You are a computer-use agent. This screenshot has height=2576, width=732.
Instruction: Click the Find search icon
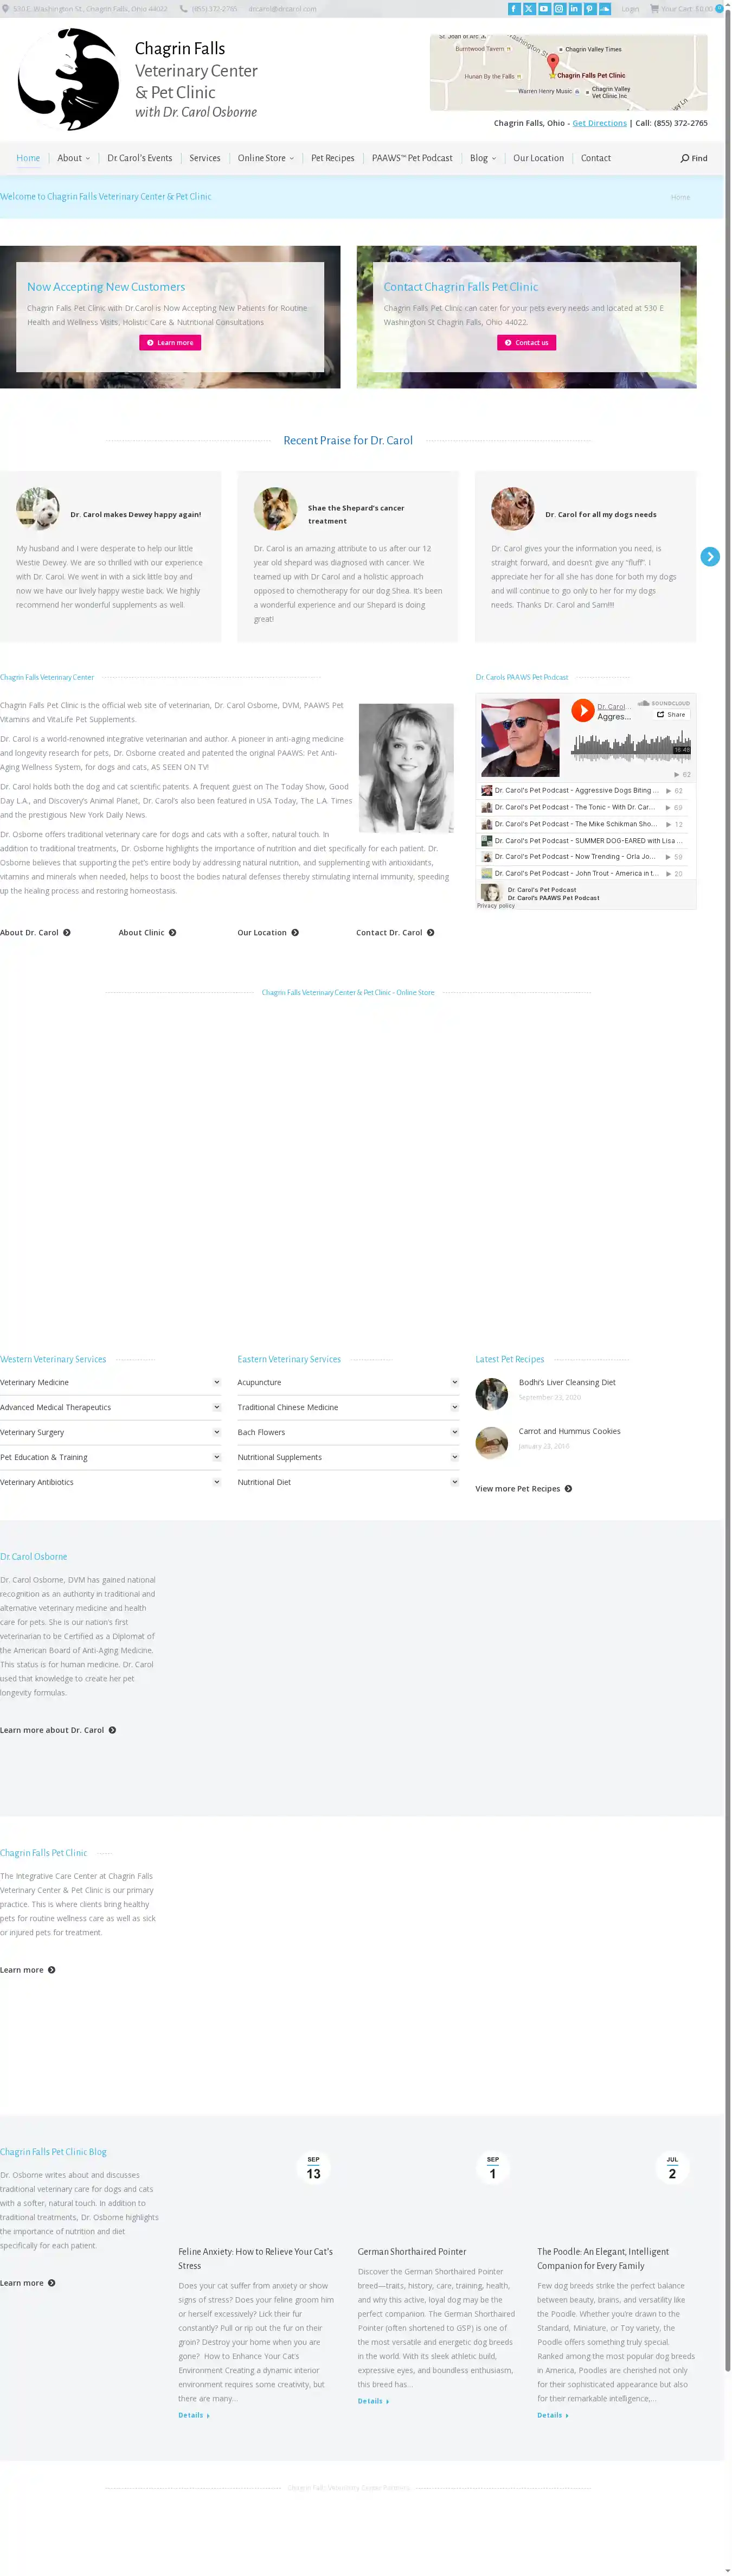[x=693, y=158]
